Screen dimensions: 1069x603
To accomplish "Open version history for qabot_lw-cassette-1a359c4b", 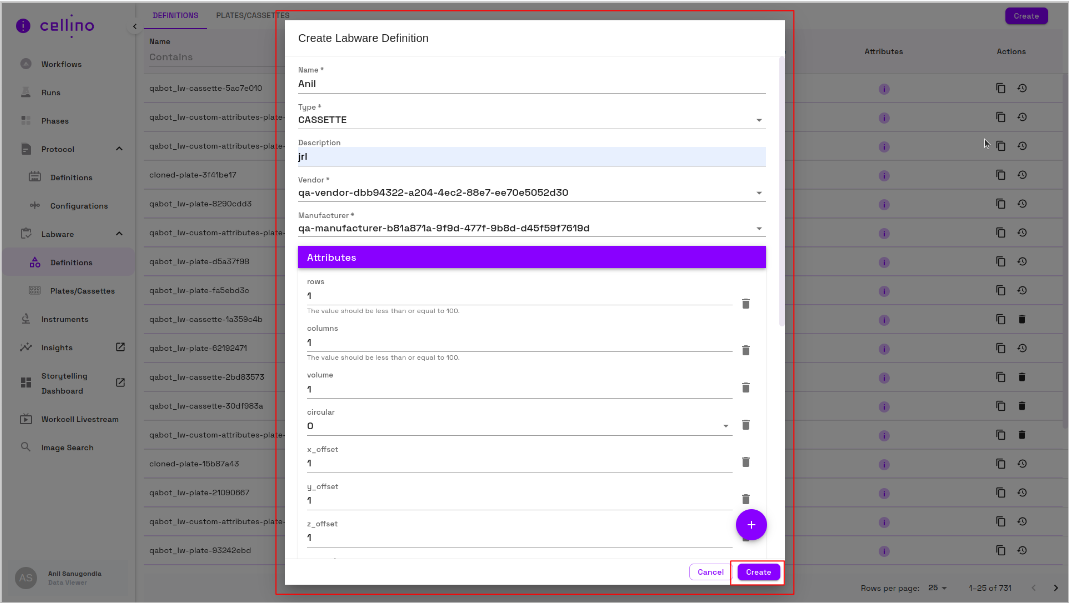I will click(x=1021, y=319).
